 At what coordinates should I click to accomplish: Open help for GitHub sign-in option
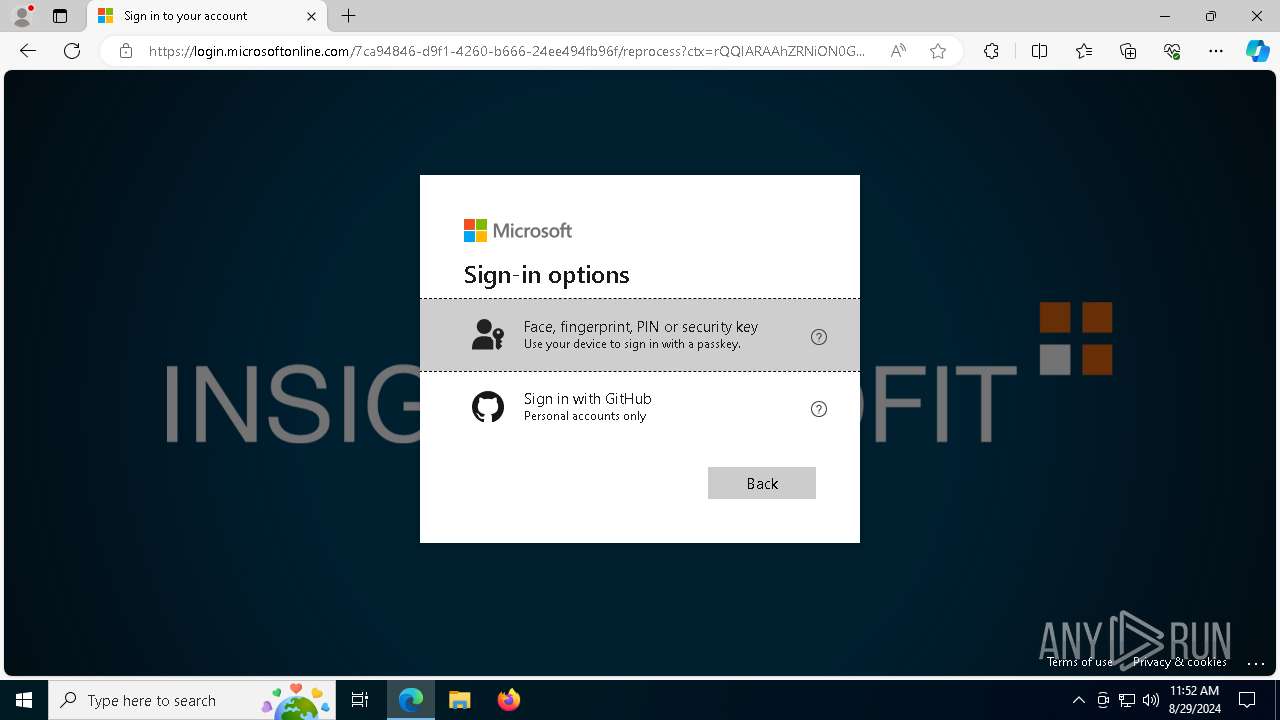[819, 409]
